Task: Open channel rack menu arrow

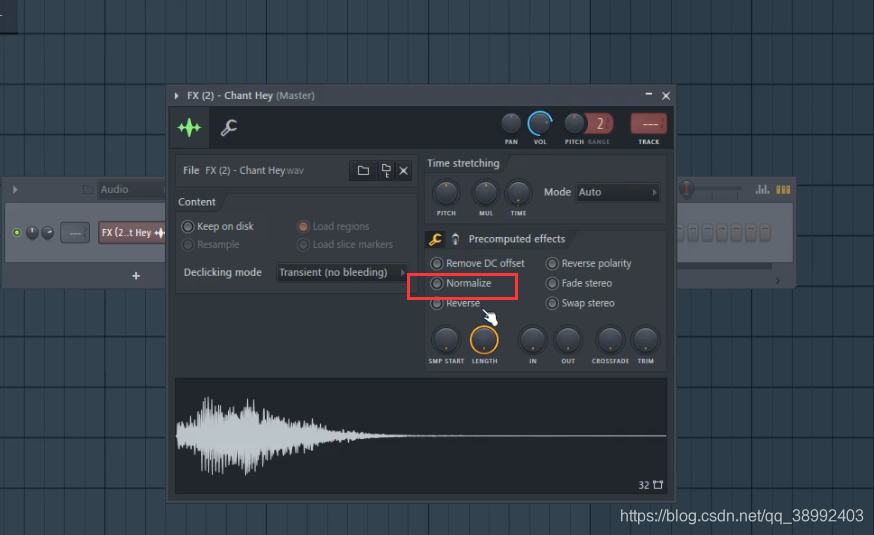Action: click(x=15, y=189)
